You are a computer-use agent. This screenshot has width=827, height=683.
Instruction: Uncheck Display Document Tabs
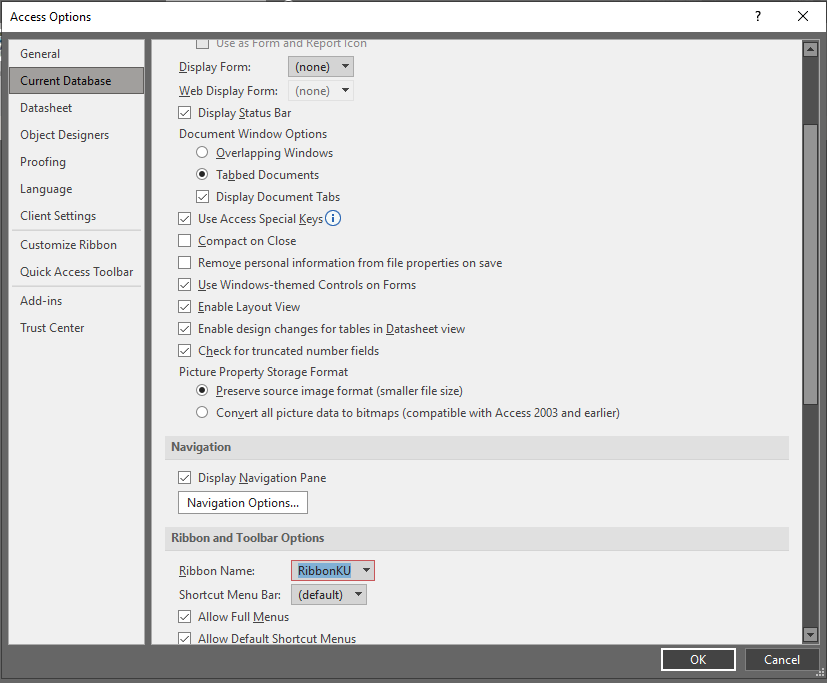point(203,197)
